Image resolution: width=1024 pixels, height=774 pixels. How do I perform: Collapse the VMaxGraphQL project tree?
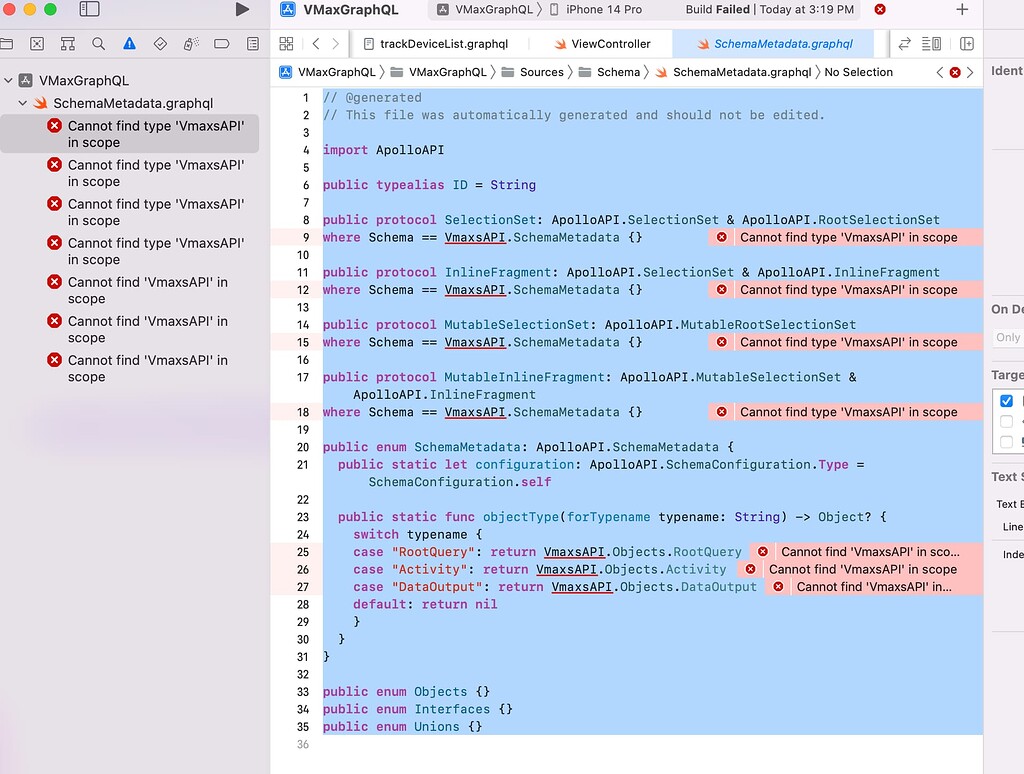(8, 79)
